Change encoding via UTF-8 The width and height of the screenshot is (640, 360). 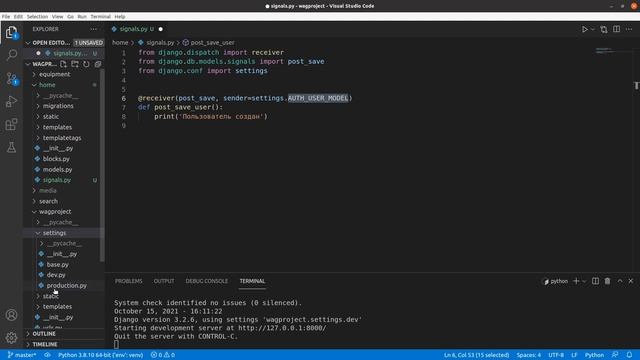556,355
